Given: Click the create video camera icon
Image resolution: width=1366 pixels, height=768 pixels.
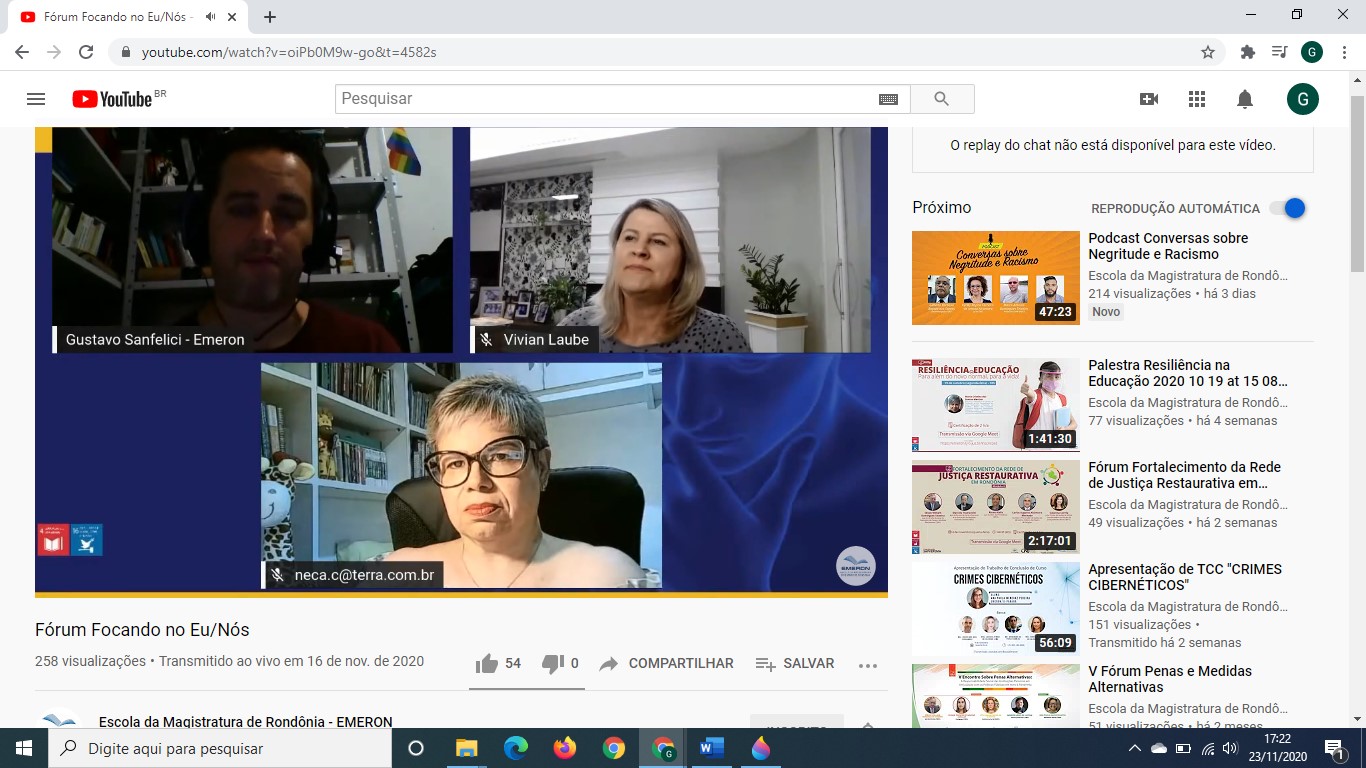Looking at the screenshot, I should tap(1149, 99).
